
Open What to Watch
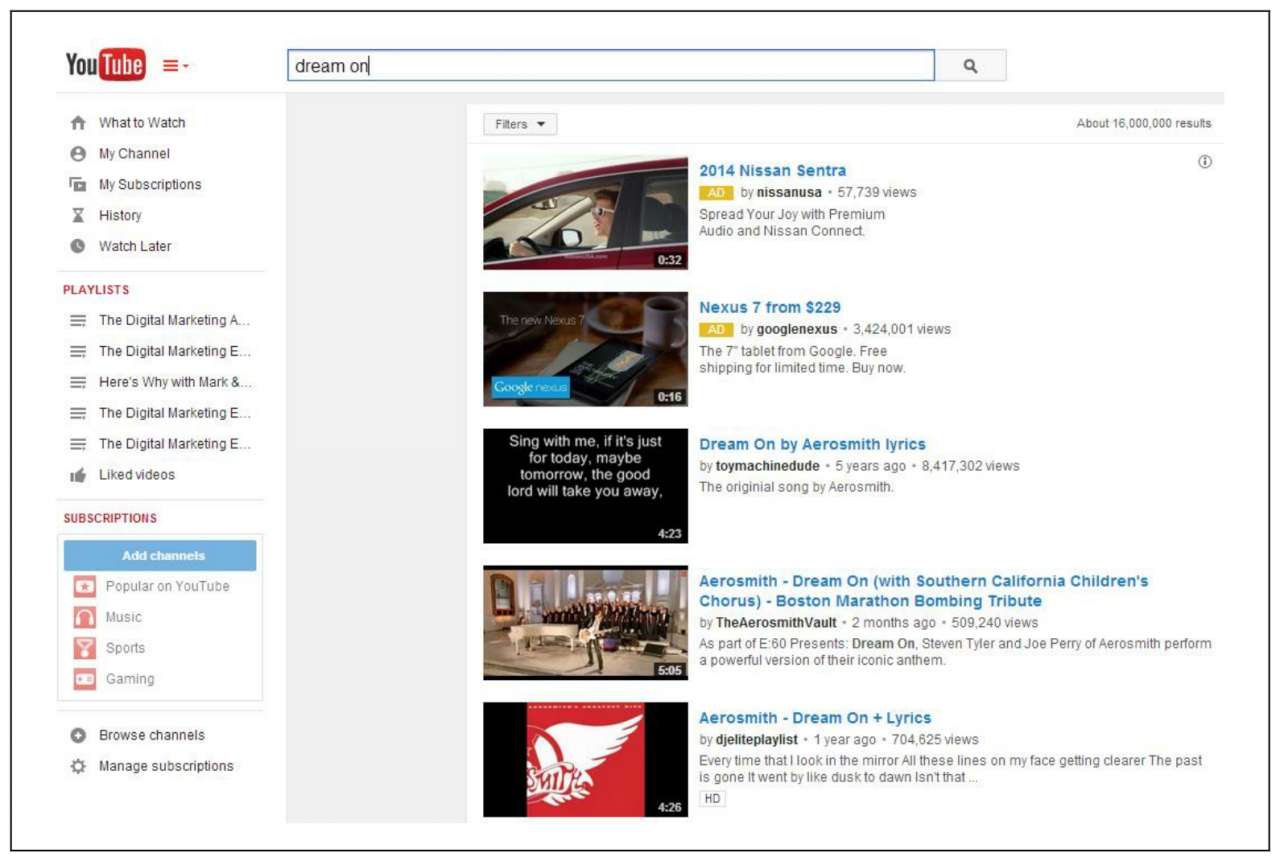coord(142,123)
